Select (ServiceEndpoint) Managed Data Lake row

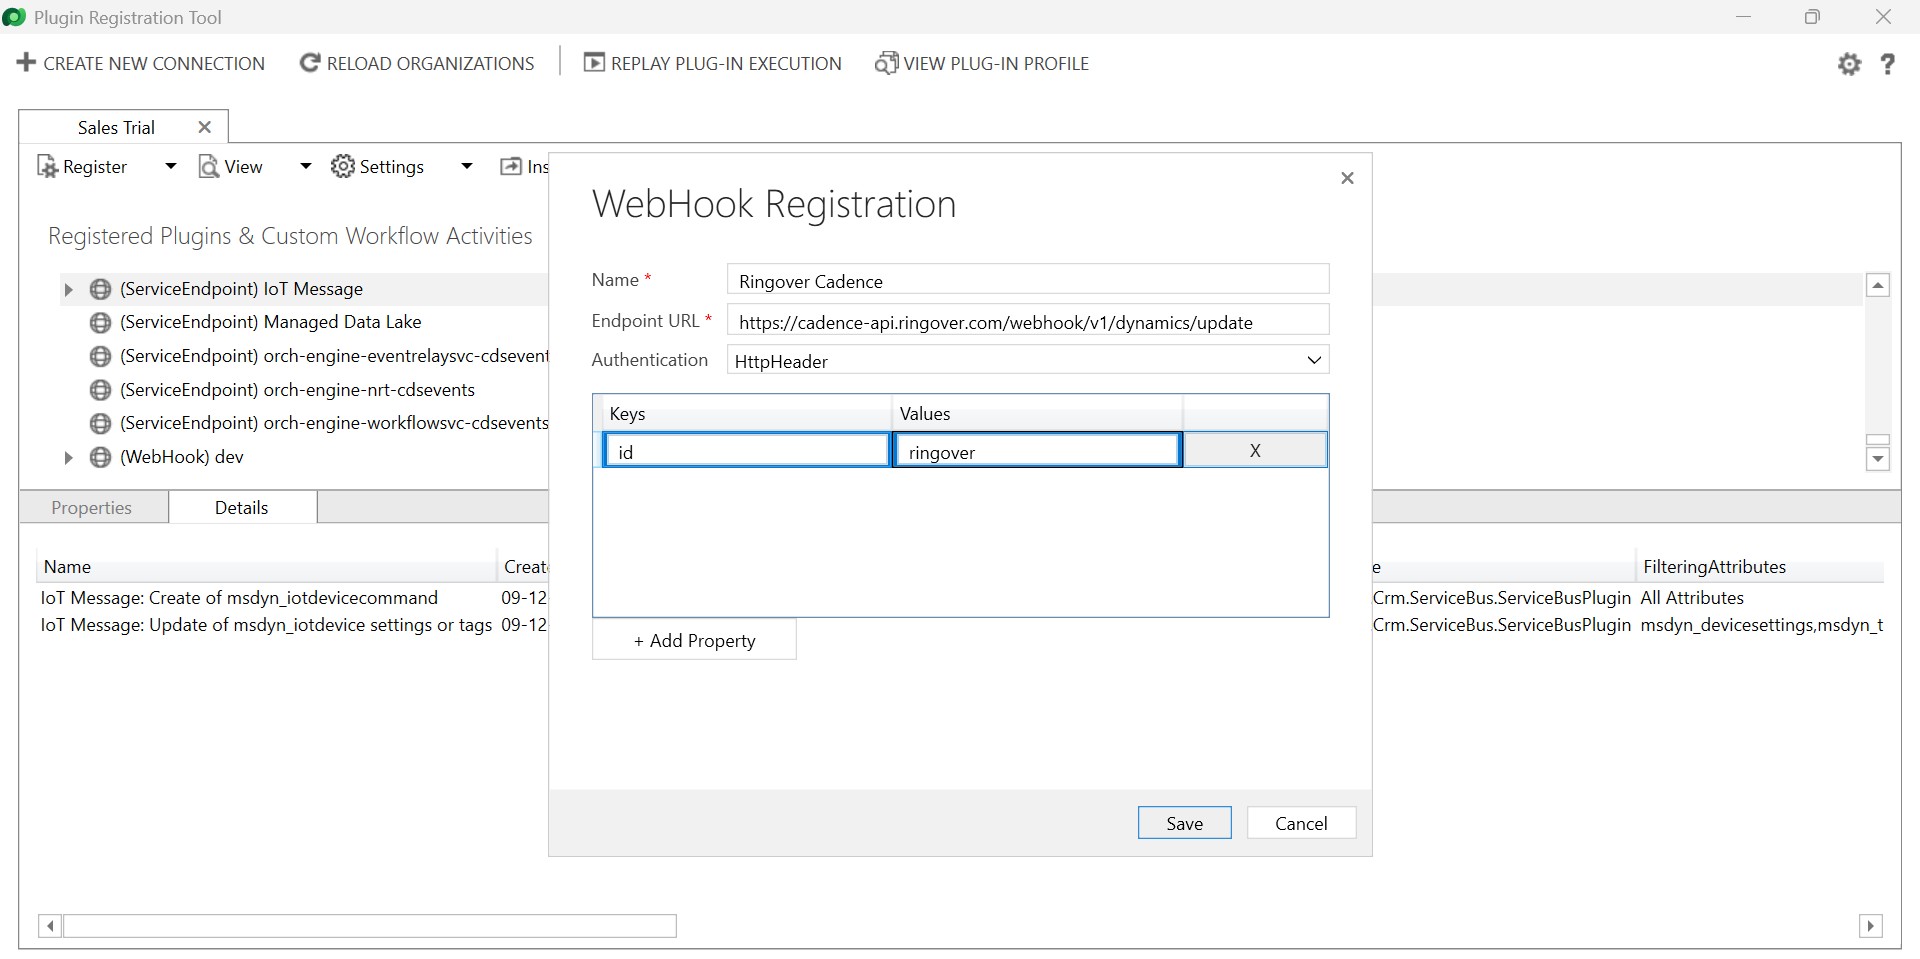click(270, 322)
